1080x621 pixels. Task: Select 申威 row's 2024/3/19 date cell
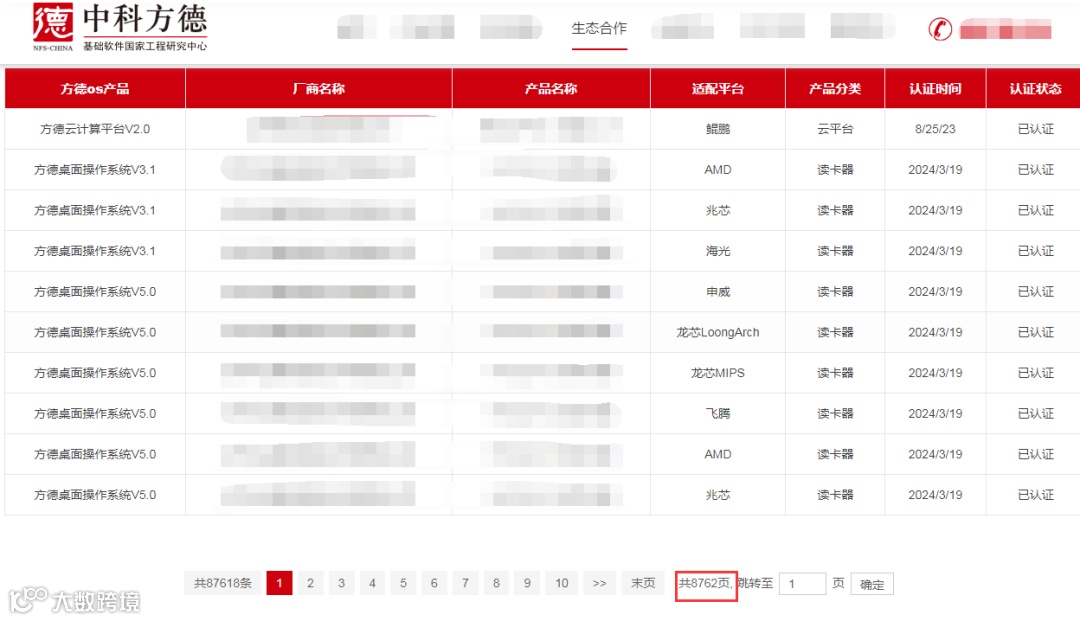pyautogui.click(x=935, y=291)
